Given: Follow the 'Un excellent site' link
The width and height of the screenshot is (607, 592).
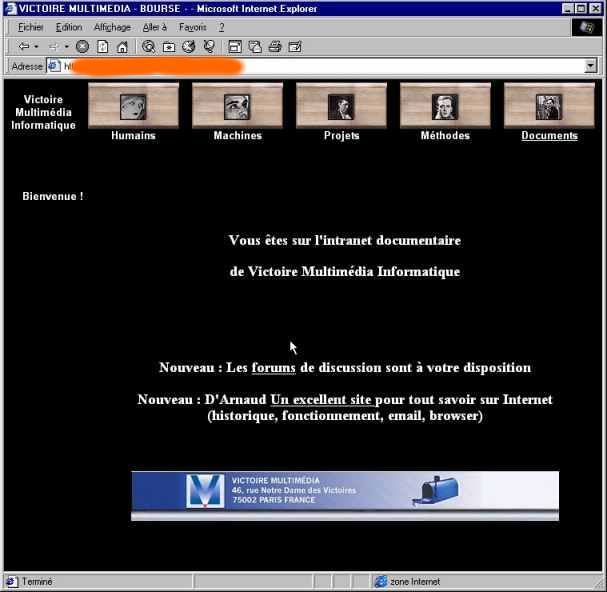Looking at the screenshot, I should pos(321,399).
